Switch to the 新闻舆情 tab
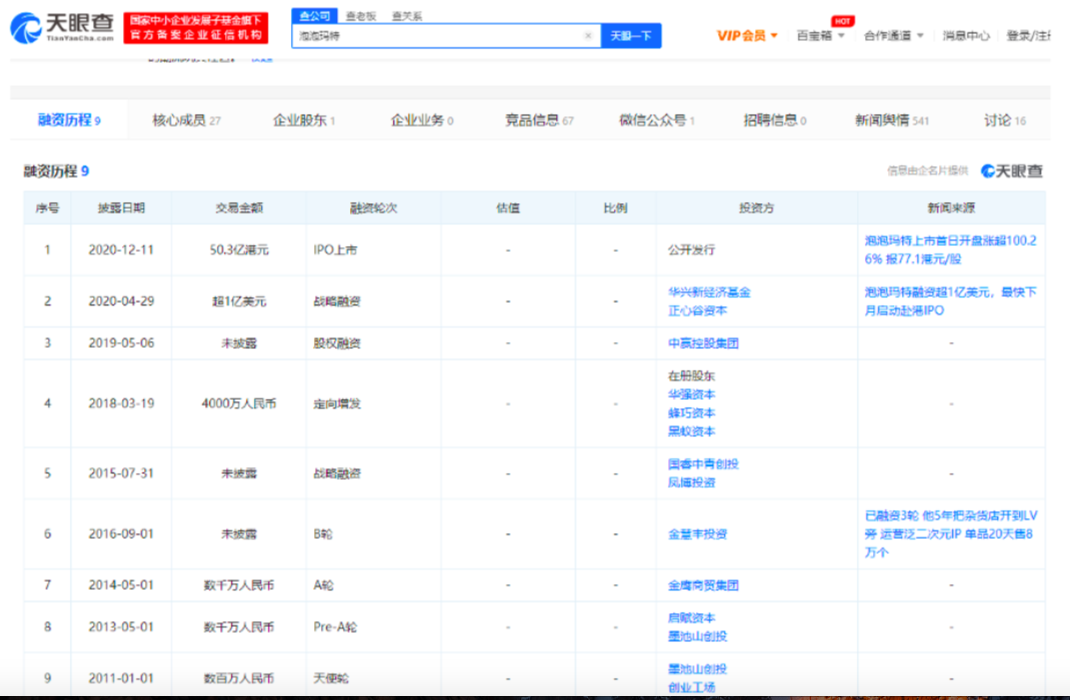The image size is (1070, 700). (892, 120)
